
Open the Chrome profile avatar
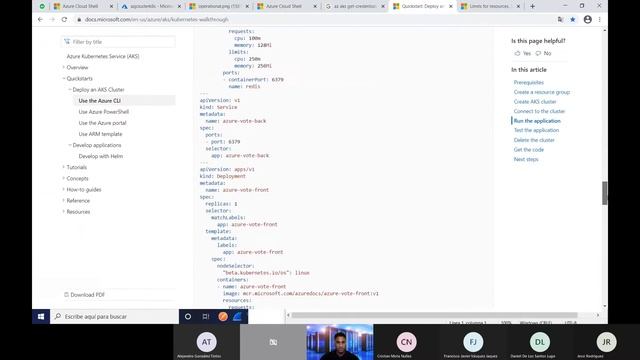click(x=587, y=19)
